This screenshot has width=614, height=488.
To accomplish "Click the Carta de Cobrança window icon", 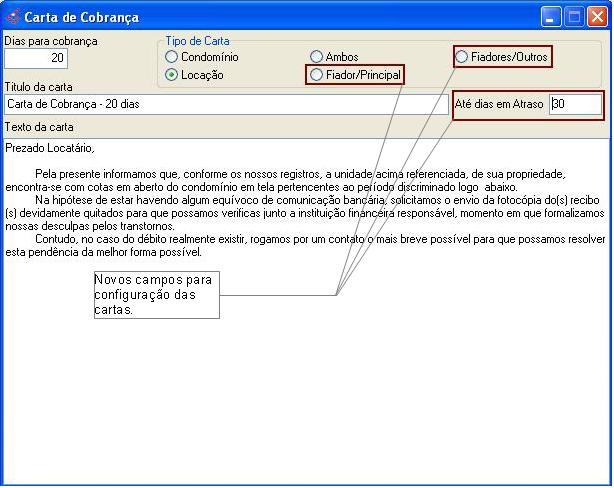I will coord(12,17).
